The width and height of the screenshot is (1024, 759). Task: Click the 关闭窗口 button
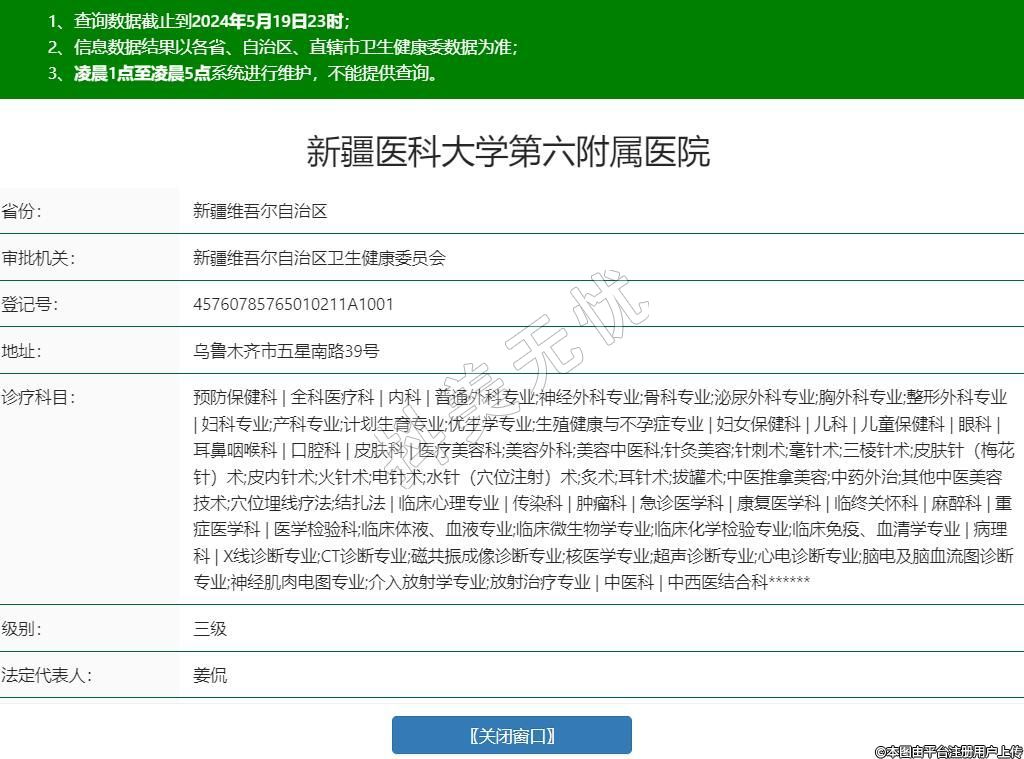[x=511, y=735]
